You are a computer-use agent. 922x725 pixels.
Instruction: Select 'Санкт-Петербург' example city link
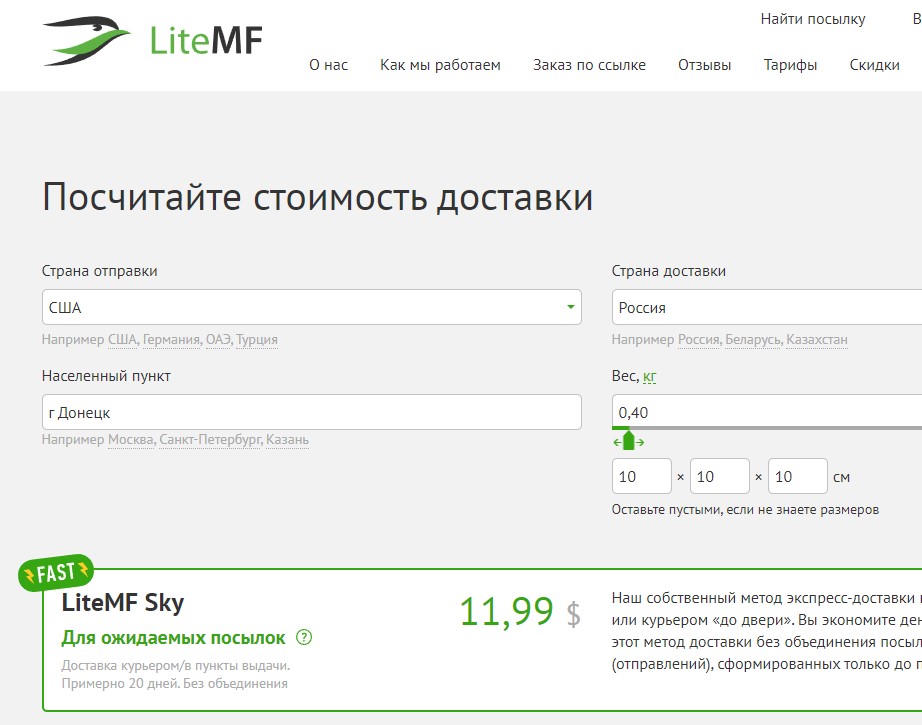pyautogui.click(x=209, y=440)
